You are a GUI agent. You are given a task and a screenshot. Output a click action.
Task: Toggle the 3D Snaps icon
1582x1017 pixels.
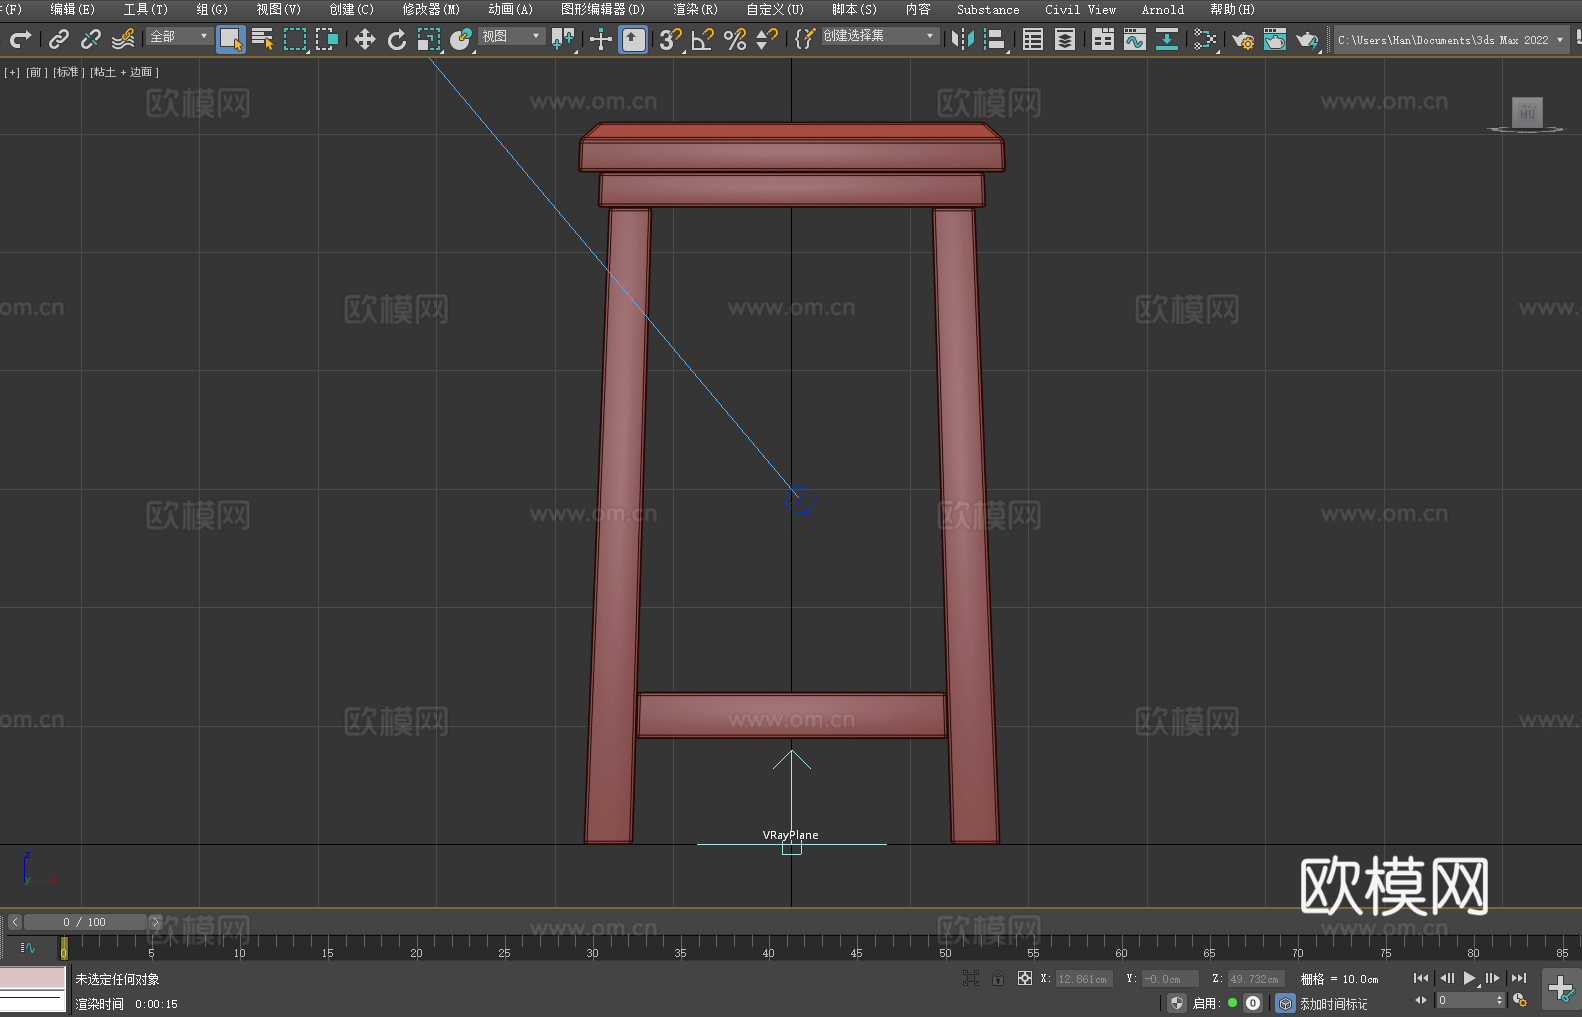pos(670,39)
